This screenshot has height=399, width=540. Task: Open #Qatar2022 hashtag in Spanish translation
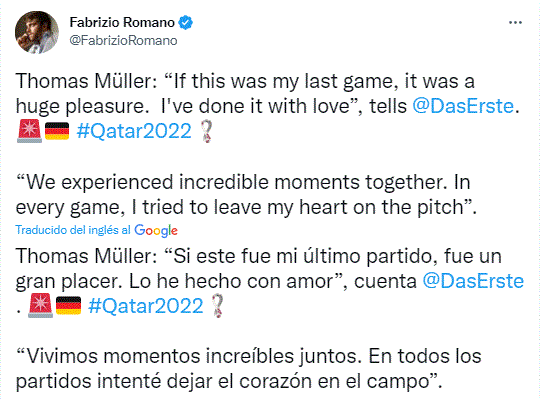coord(146,306)
